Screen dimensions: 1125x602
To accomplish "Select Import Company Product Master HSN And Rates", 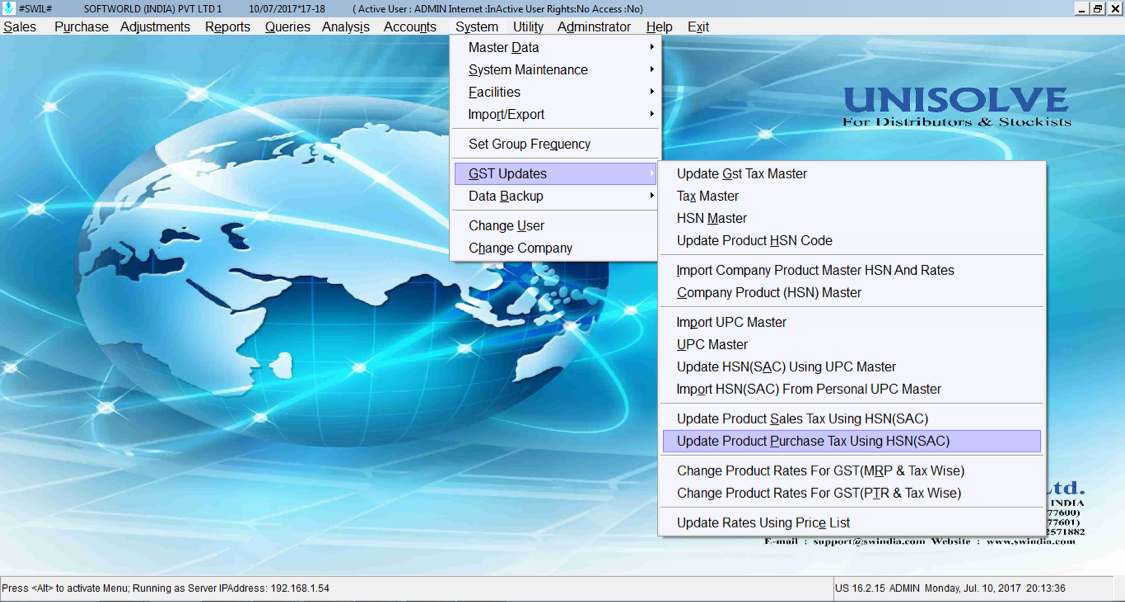I will click(x=852, y=270).
